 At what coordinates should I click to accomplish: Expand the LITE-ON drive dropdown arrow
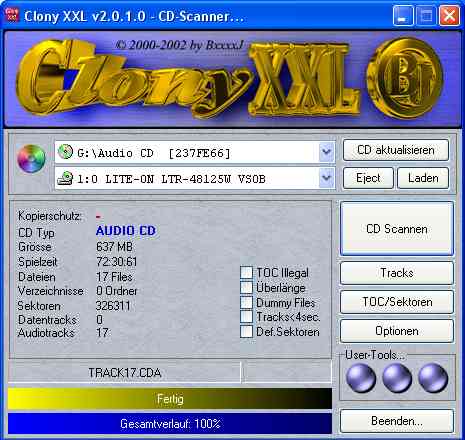point(326,178)
